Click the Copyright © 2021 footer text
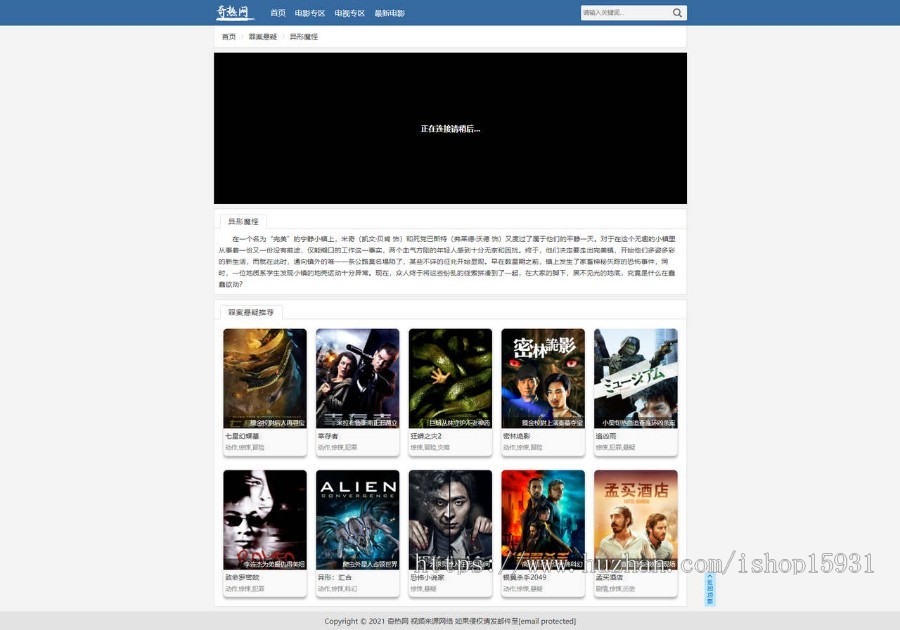Screen dimensions: 900x630 pos(354,621)
